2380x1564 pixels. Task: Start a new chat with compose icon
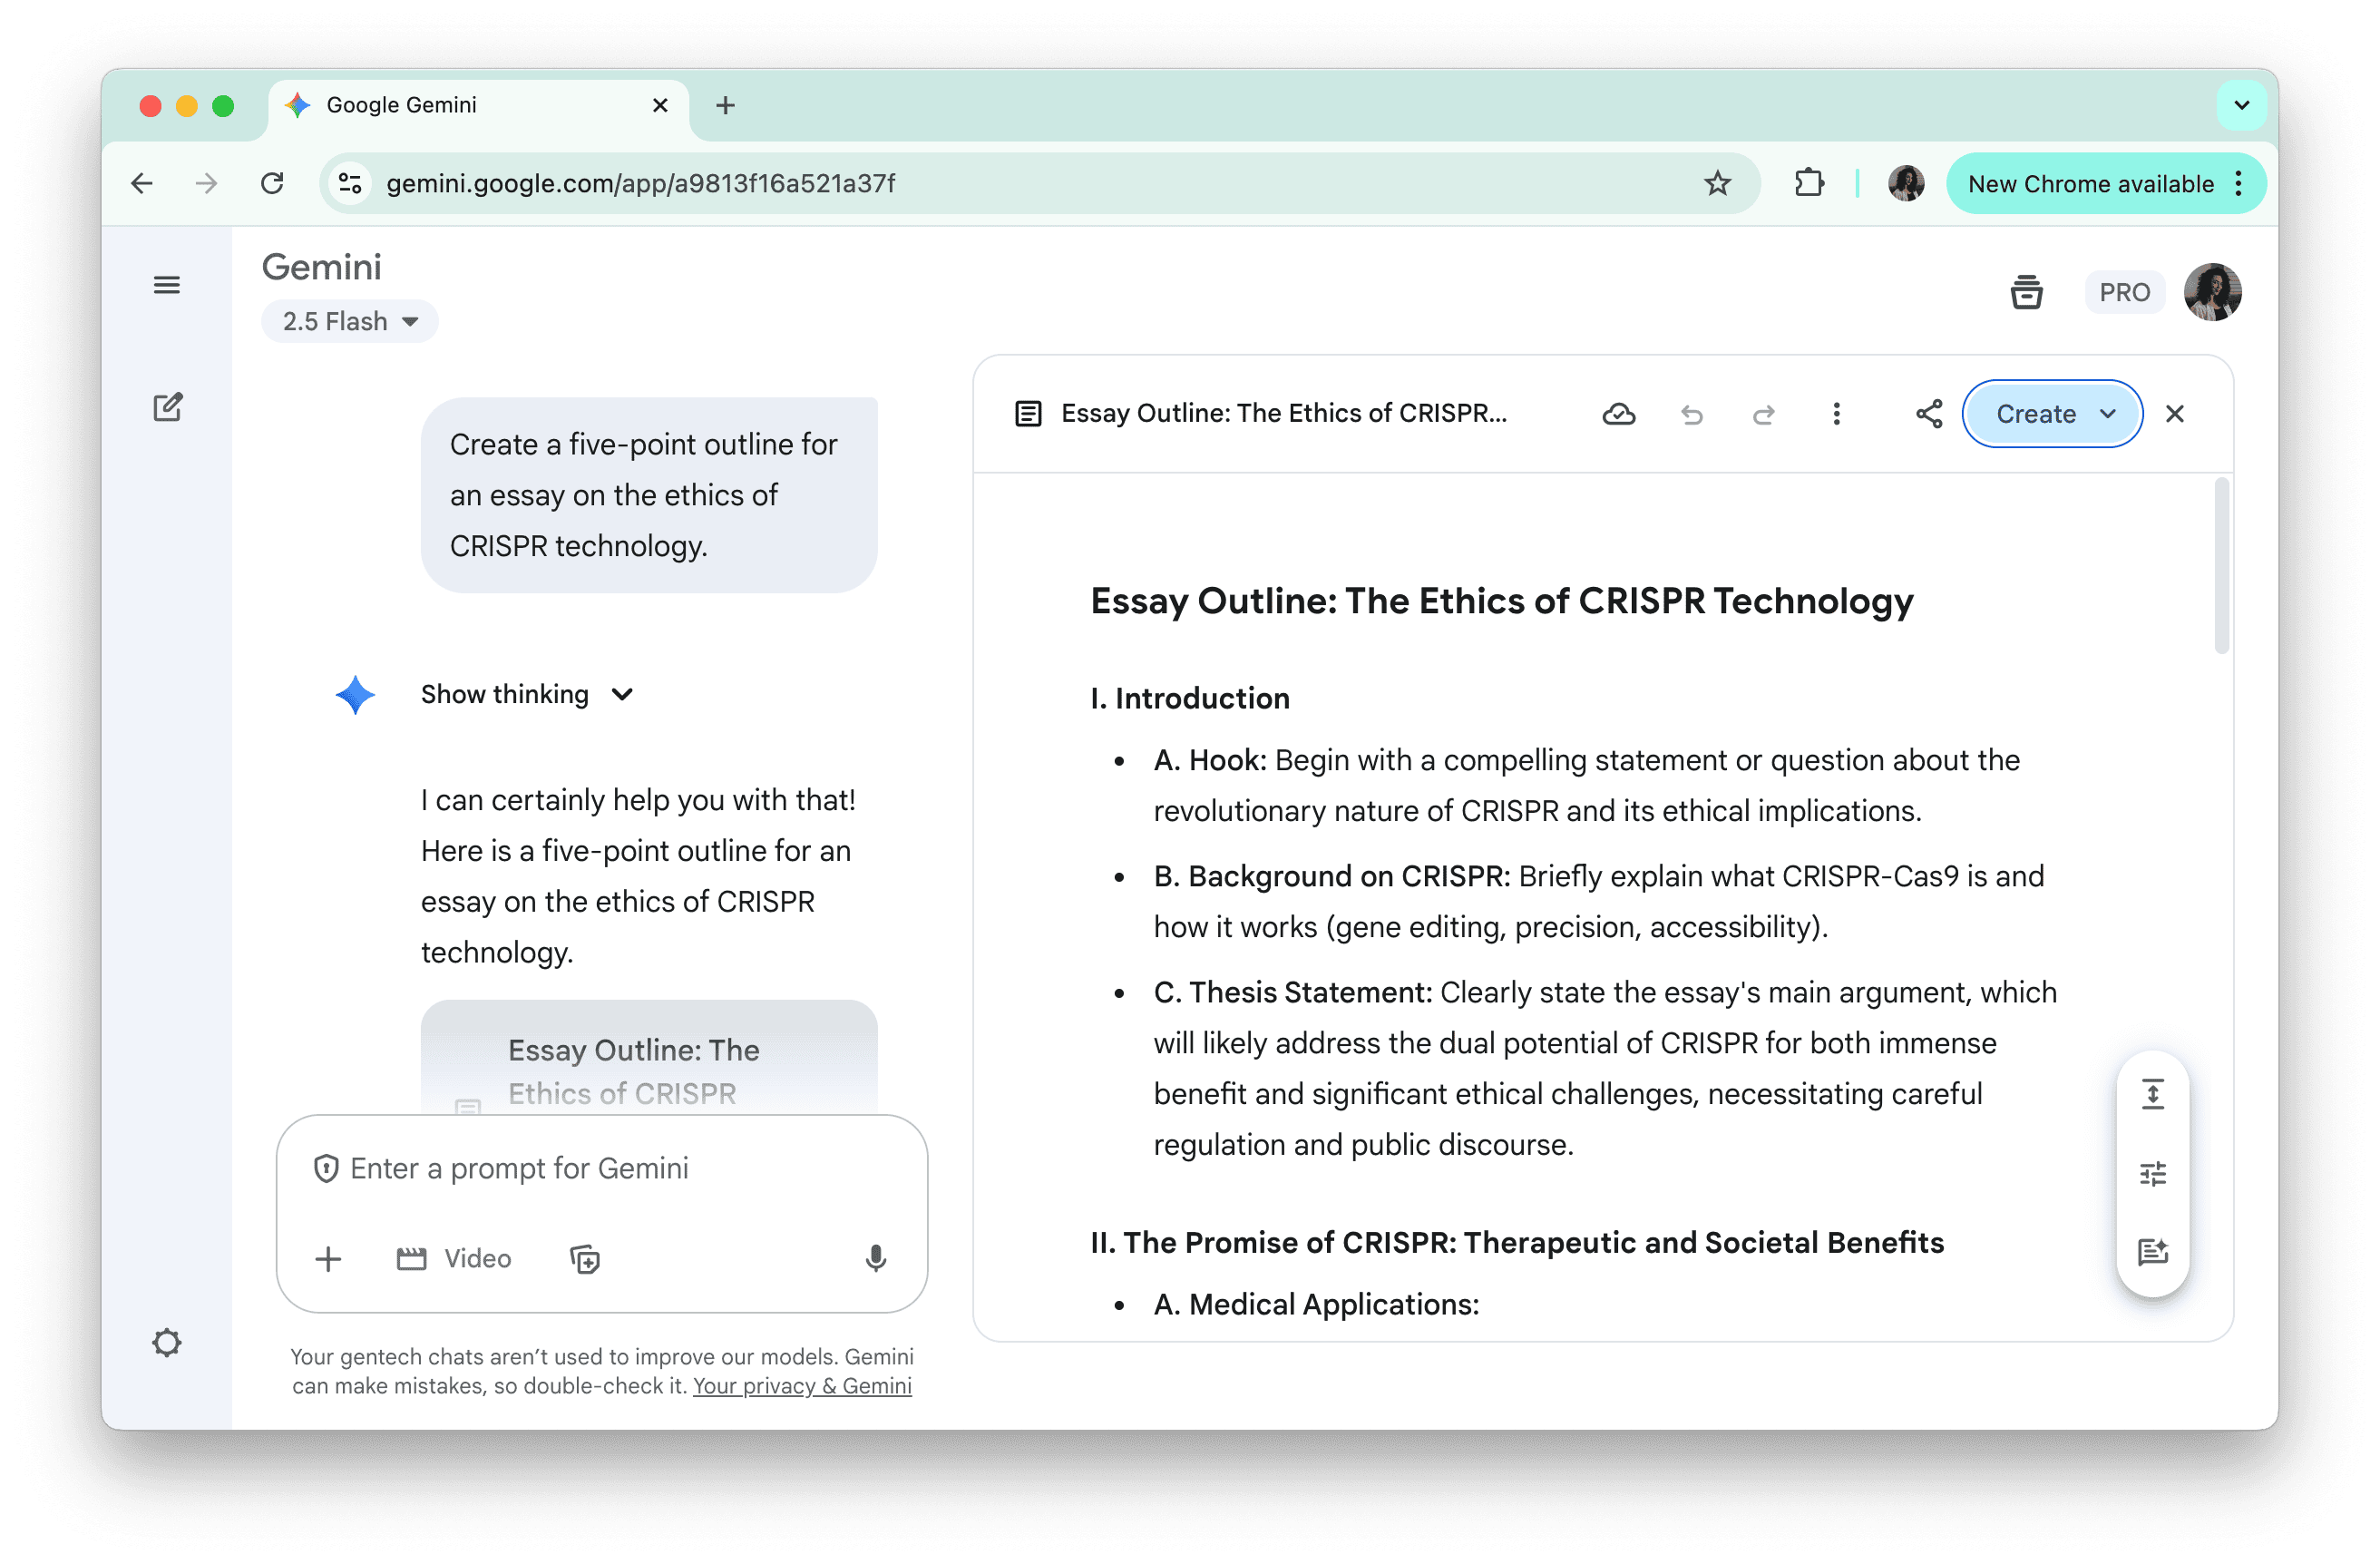tap(167, 407)
